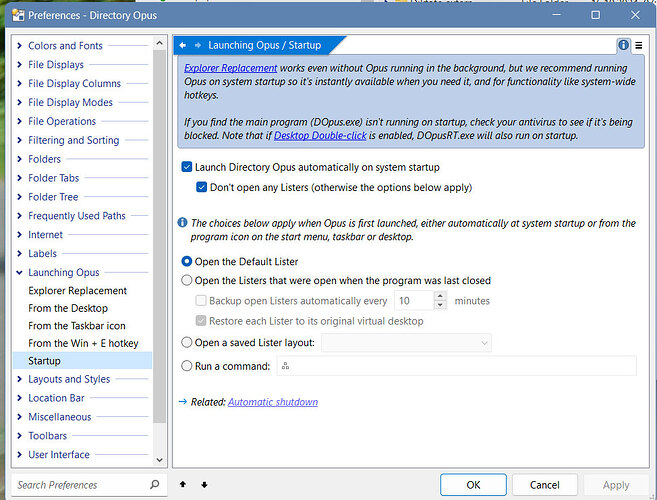Screen dimensions: 657x500
Task: Toggle the blue info help icon at top right
Action: pyautogui.click(x=623, y=45)
